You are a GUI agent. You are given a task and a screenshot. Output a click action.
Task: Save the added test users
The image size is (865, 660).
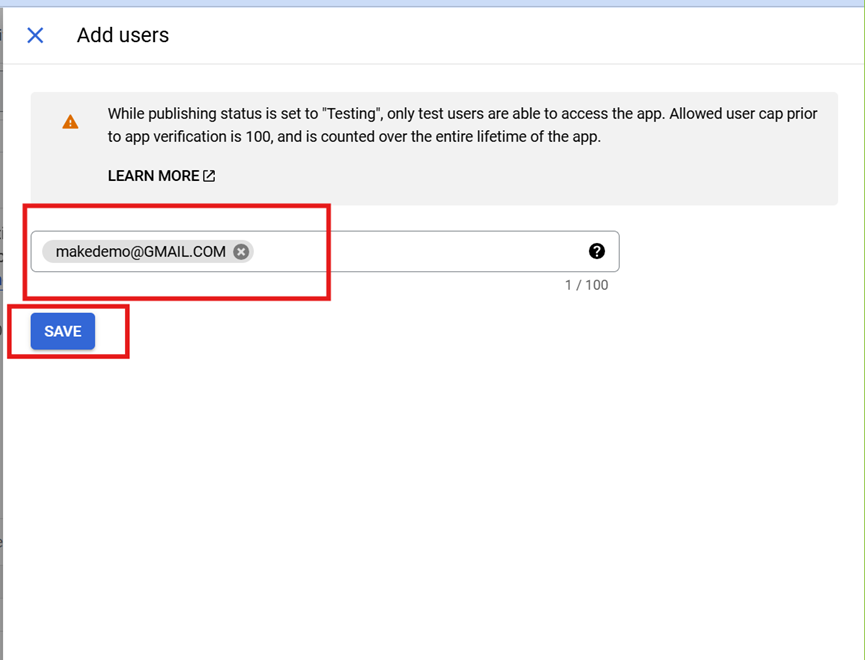63,332
